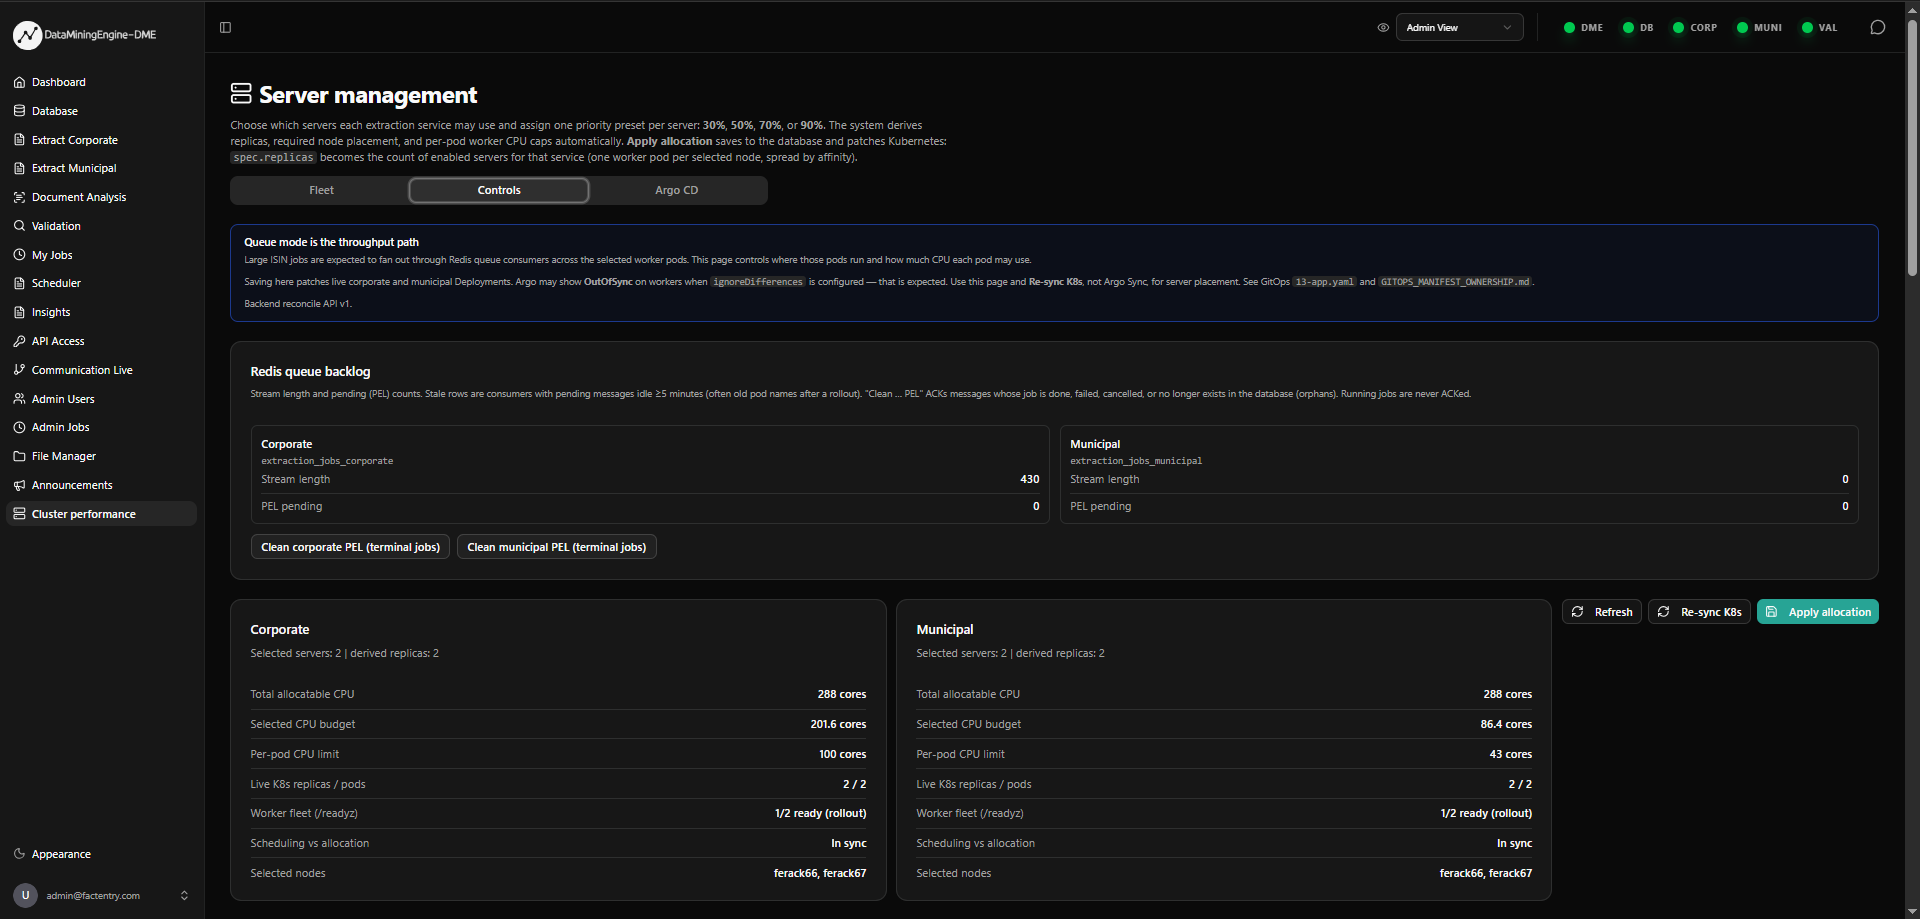Click the Appearance moon icon
The height and width of the screenshot is (919, 1920).
tap(19, 854)
